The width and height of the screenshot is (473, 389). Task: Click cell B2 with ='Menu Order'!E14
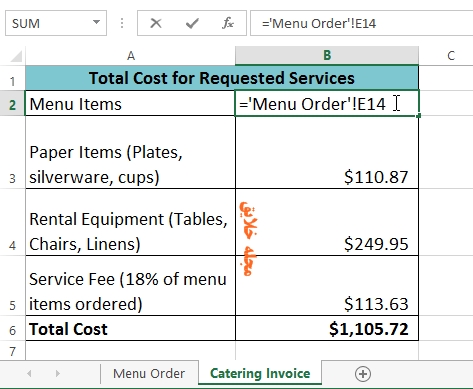pyautogui.click(x=327, y=103)
